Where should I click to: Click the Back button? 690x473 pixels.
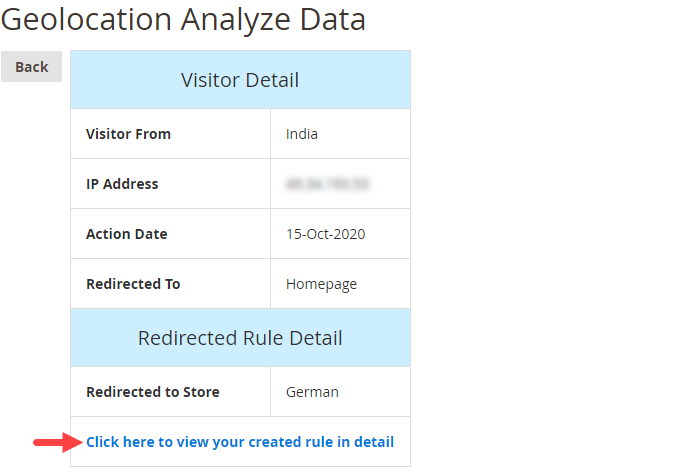coord(31,66)
